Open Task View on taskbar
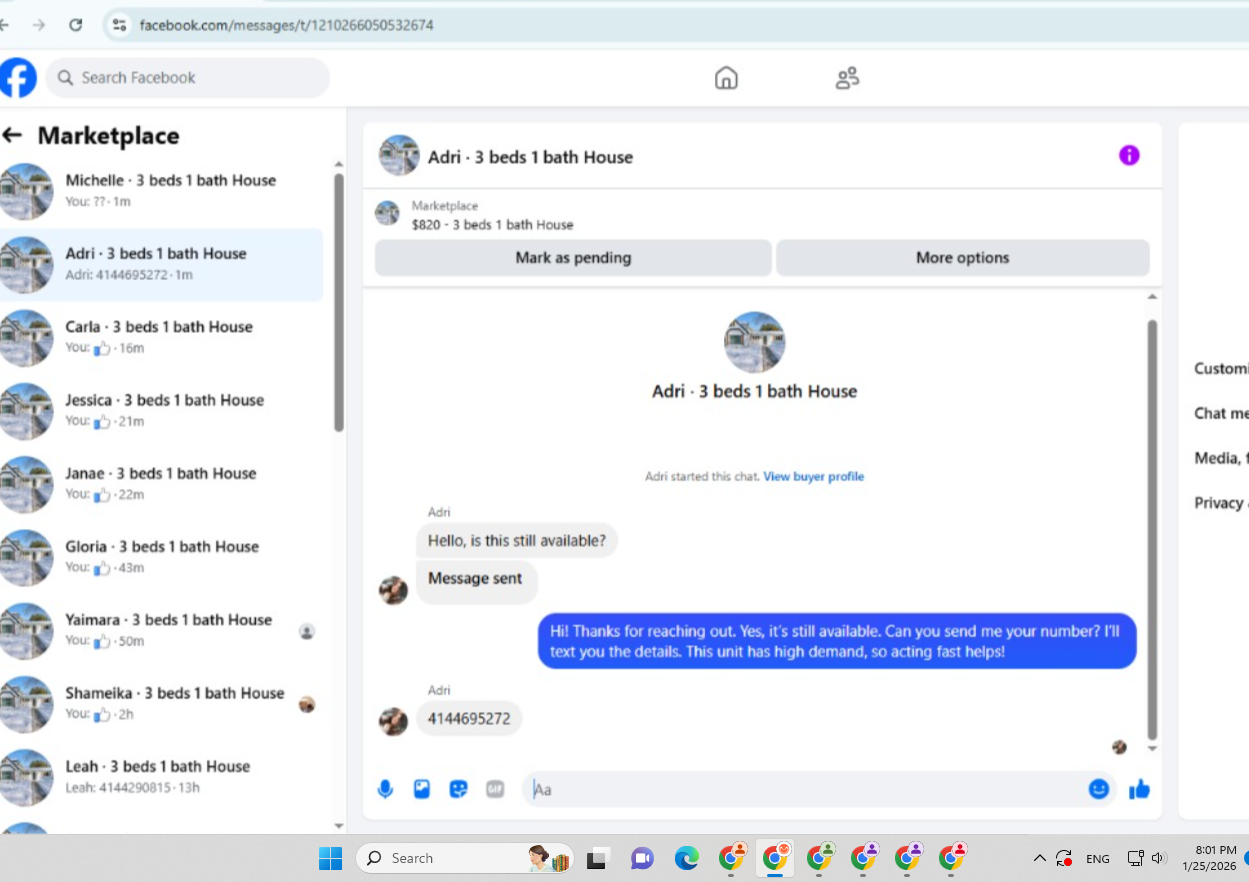Image resolution: width=1249 pixels, height=882 pixels. click(599, 858)
